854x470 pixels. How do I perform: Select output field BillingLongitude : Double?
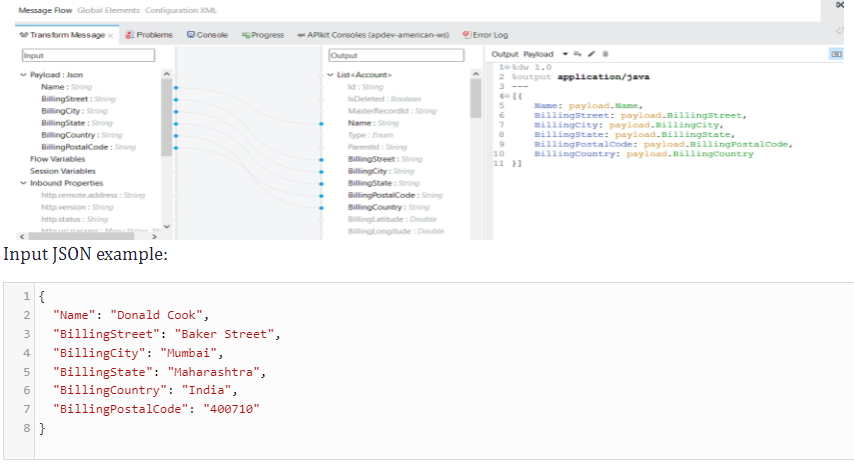tap(396, 231)
